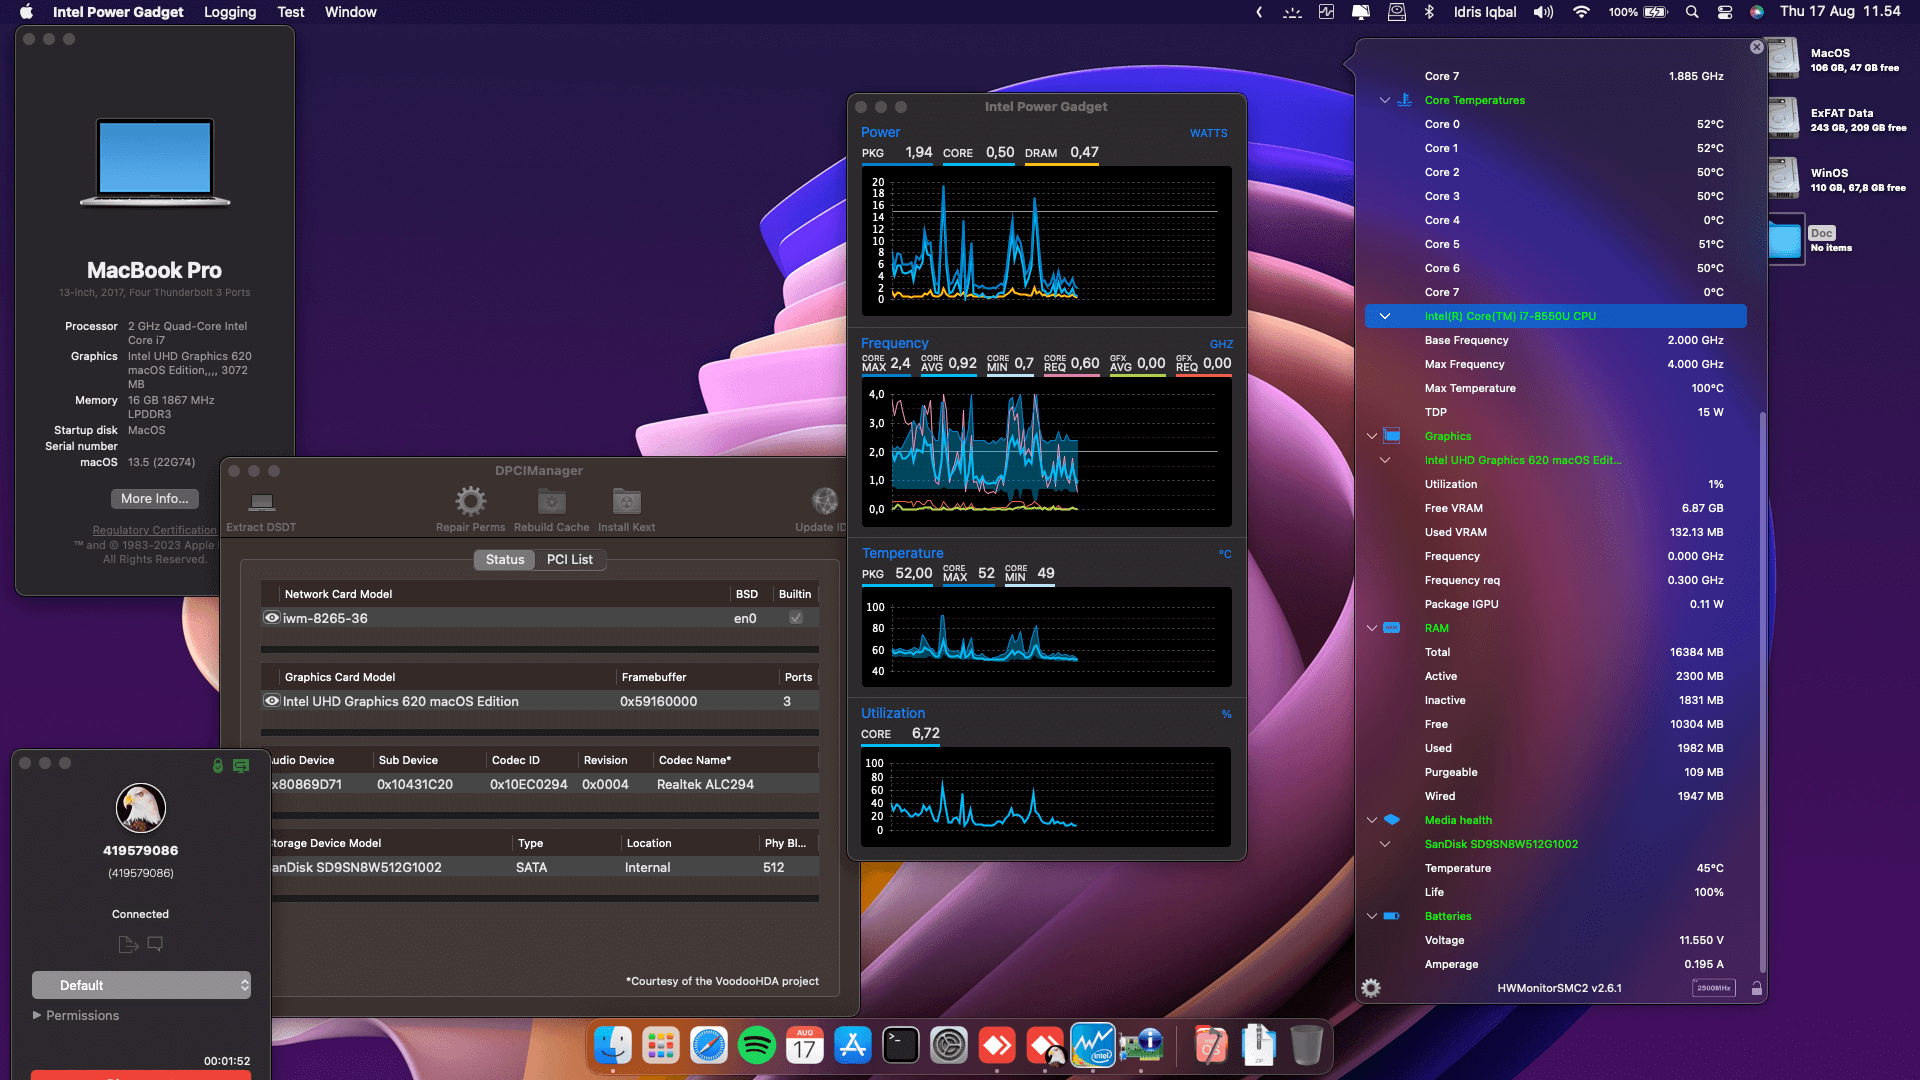
Task: Open Launchpad from the Dock
Action: [661, 1046]
